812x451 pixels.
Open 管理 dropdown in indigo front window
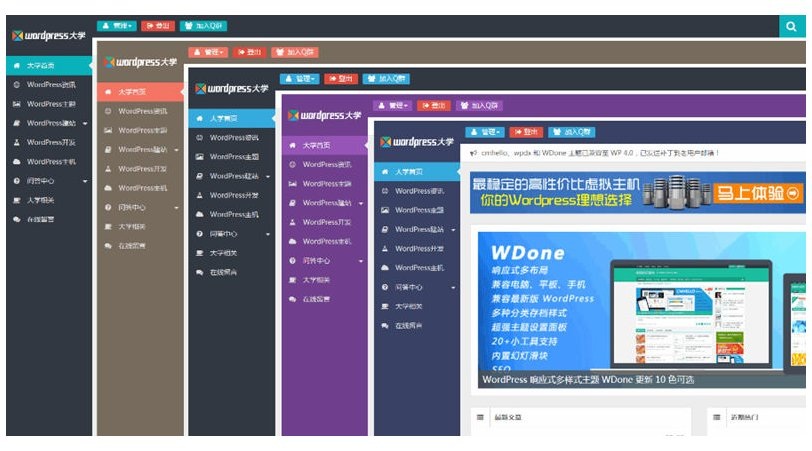pos(485,133)
